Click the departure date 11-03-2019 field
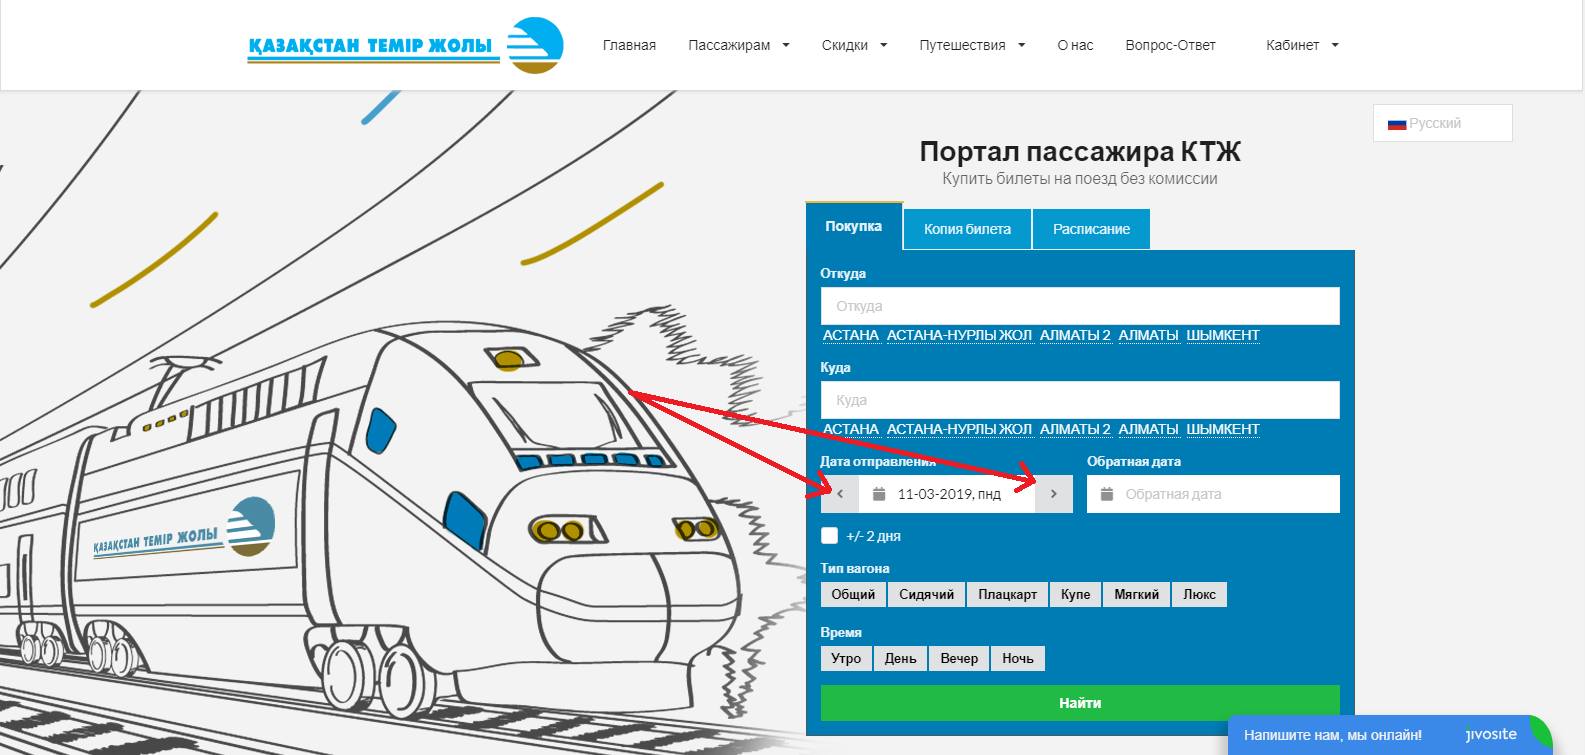 click(947, 494)
